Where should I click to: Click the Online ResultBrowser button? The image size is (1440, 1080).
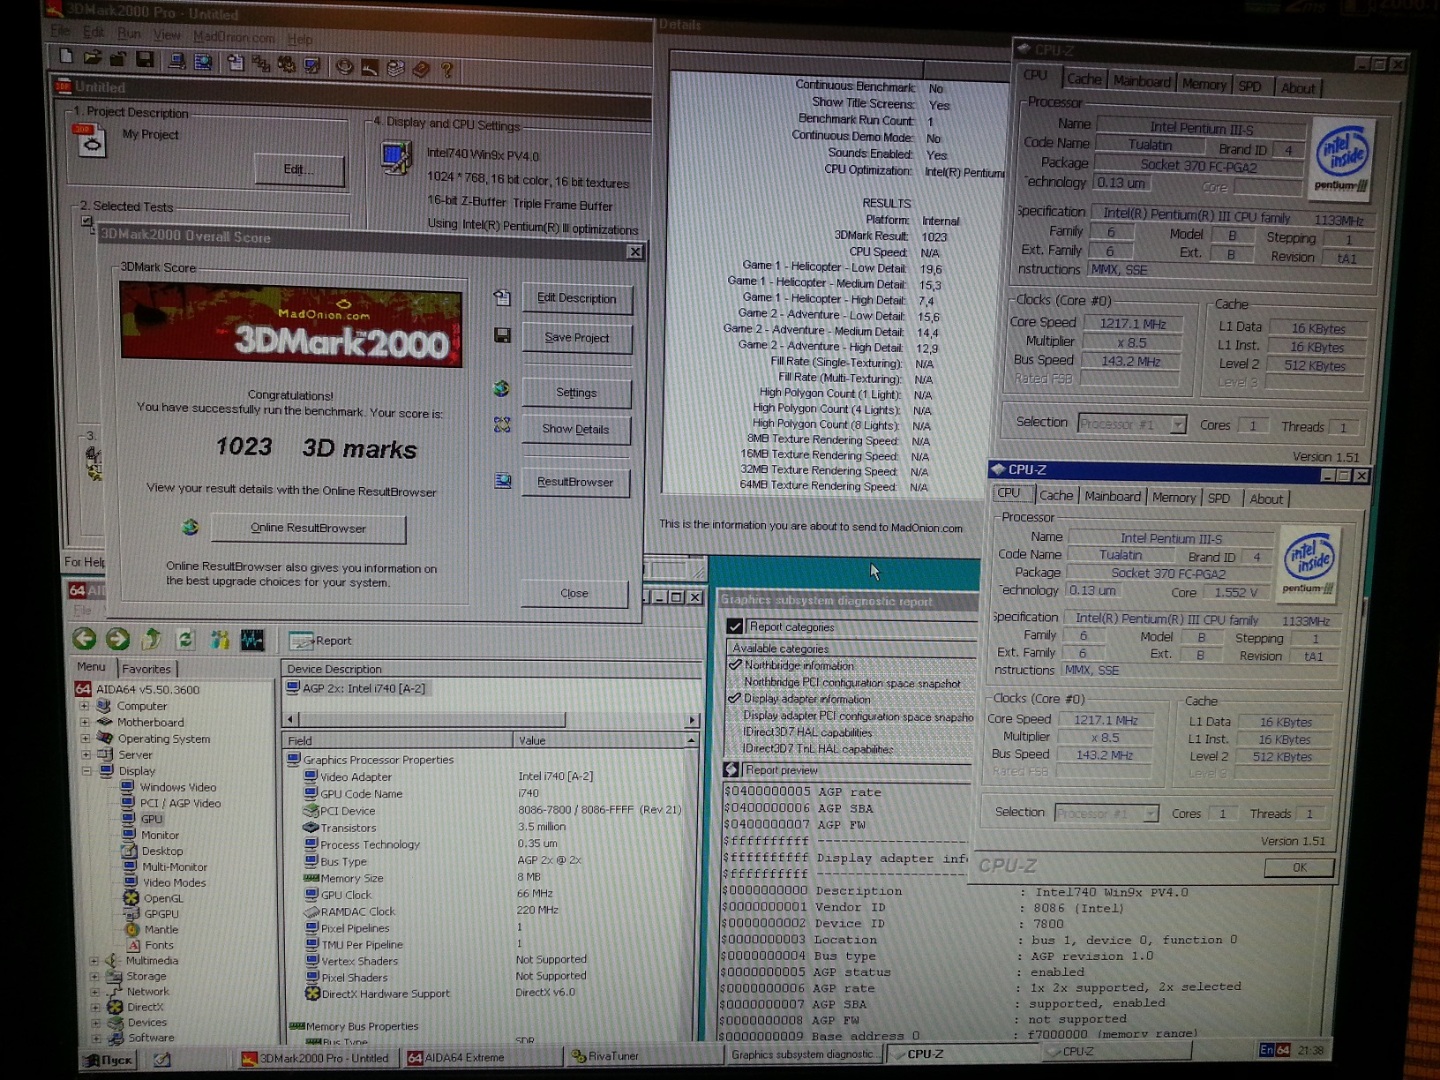[308, 528]
